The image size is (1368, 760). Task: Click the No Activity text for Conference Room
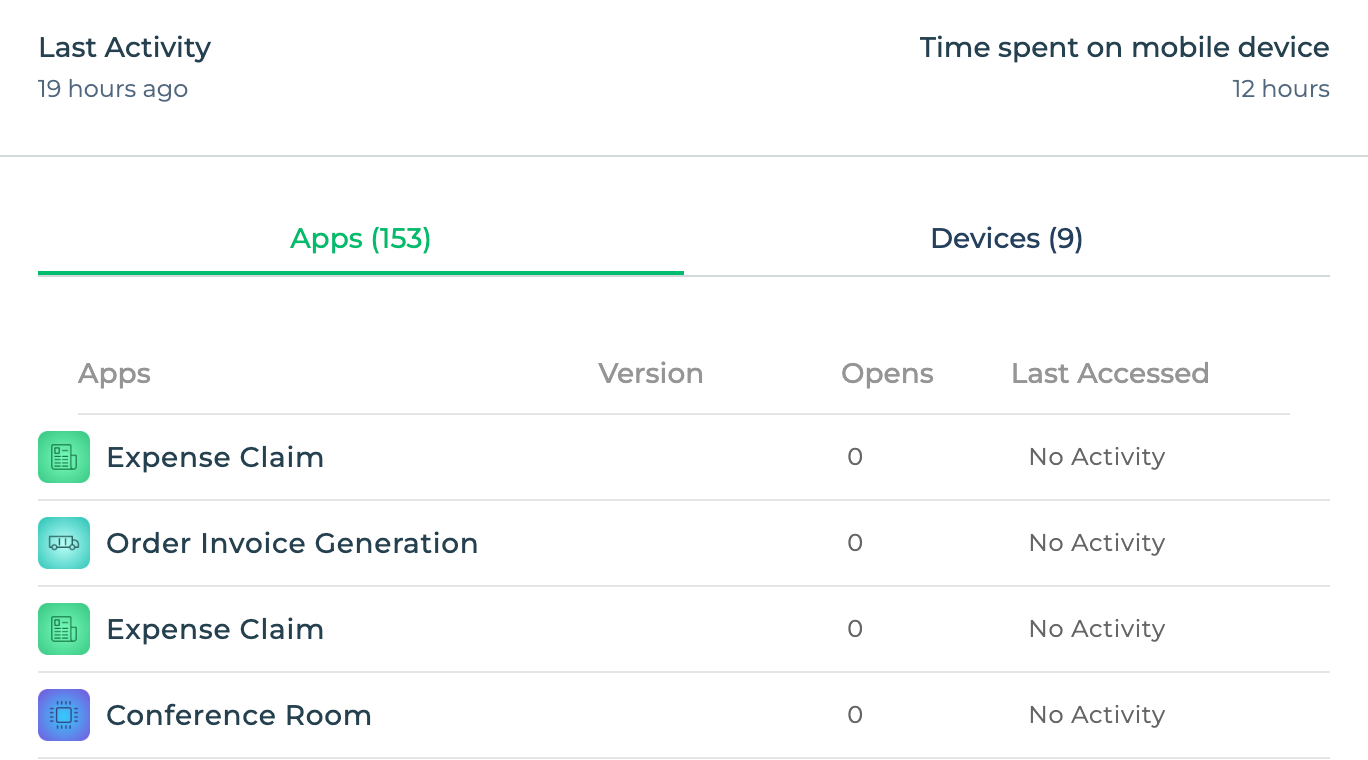point(1097,715)
